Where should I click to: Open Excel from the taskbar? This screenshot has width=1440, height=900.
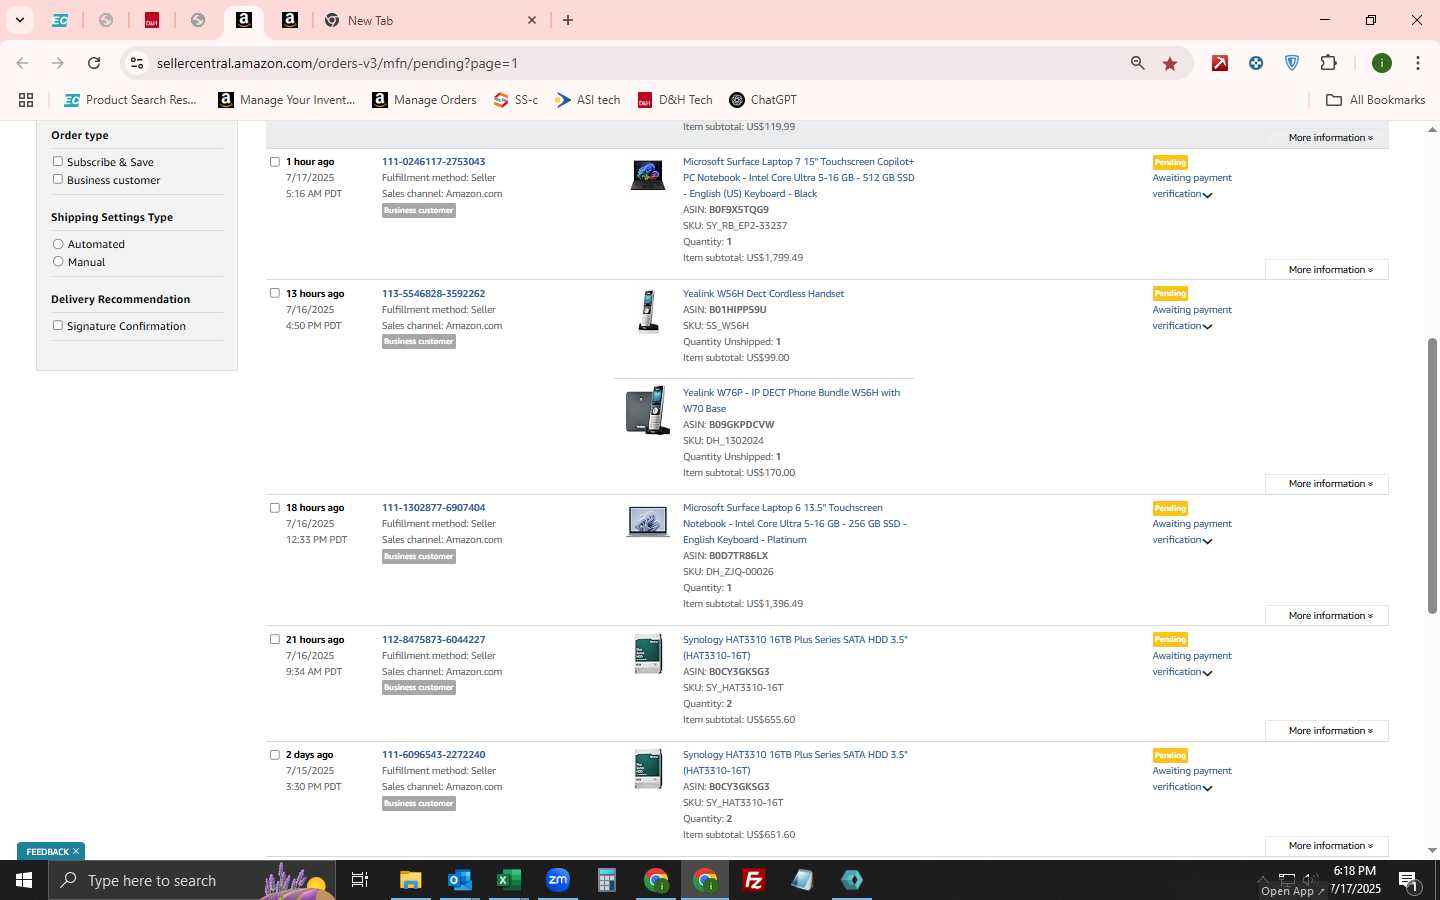[x=508, y=880]
